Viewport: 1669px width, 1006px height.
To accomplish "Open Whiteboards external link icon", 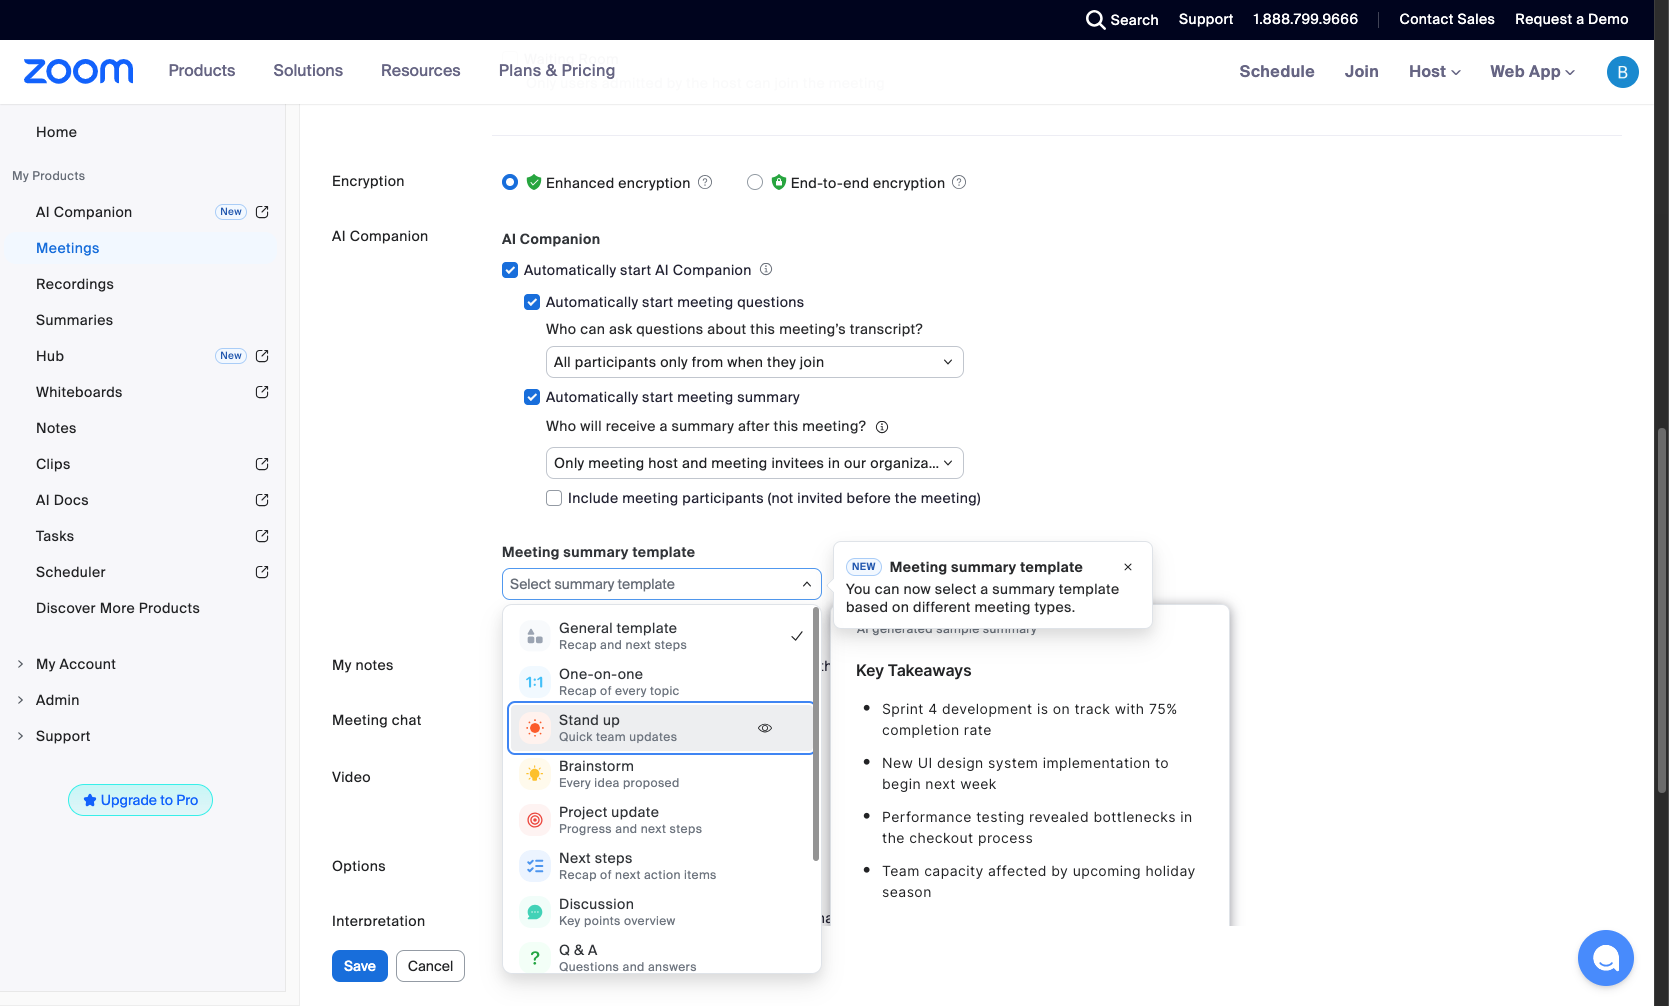I will [x=262, y=392].
